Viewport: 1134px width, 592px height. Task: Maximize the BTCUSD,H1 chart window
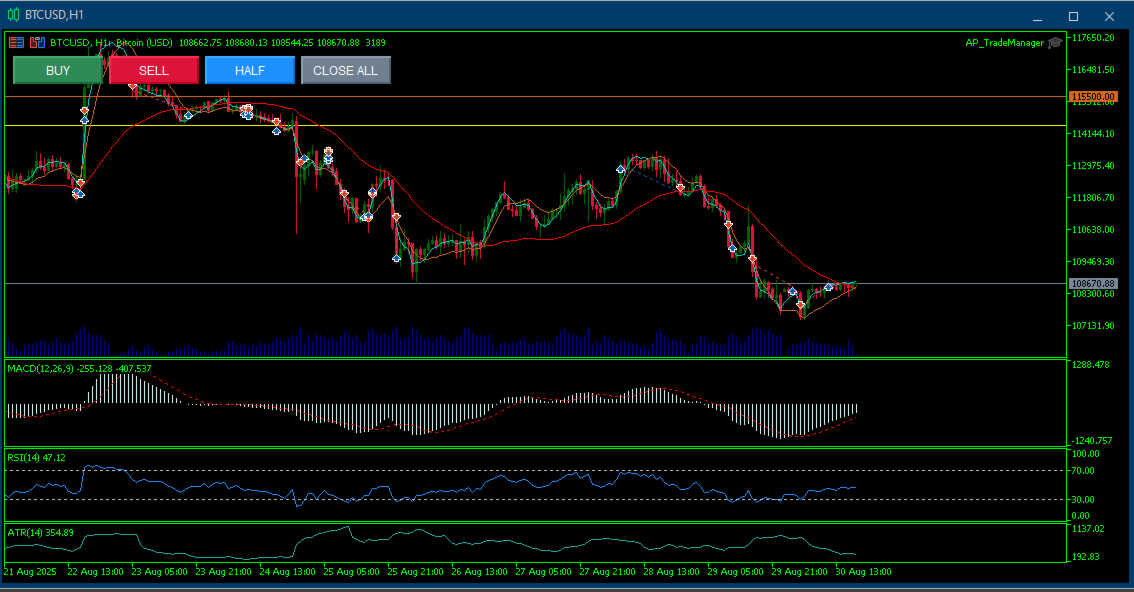point(1073,16)
